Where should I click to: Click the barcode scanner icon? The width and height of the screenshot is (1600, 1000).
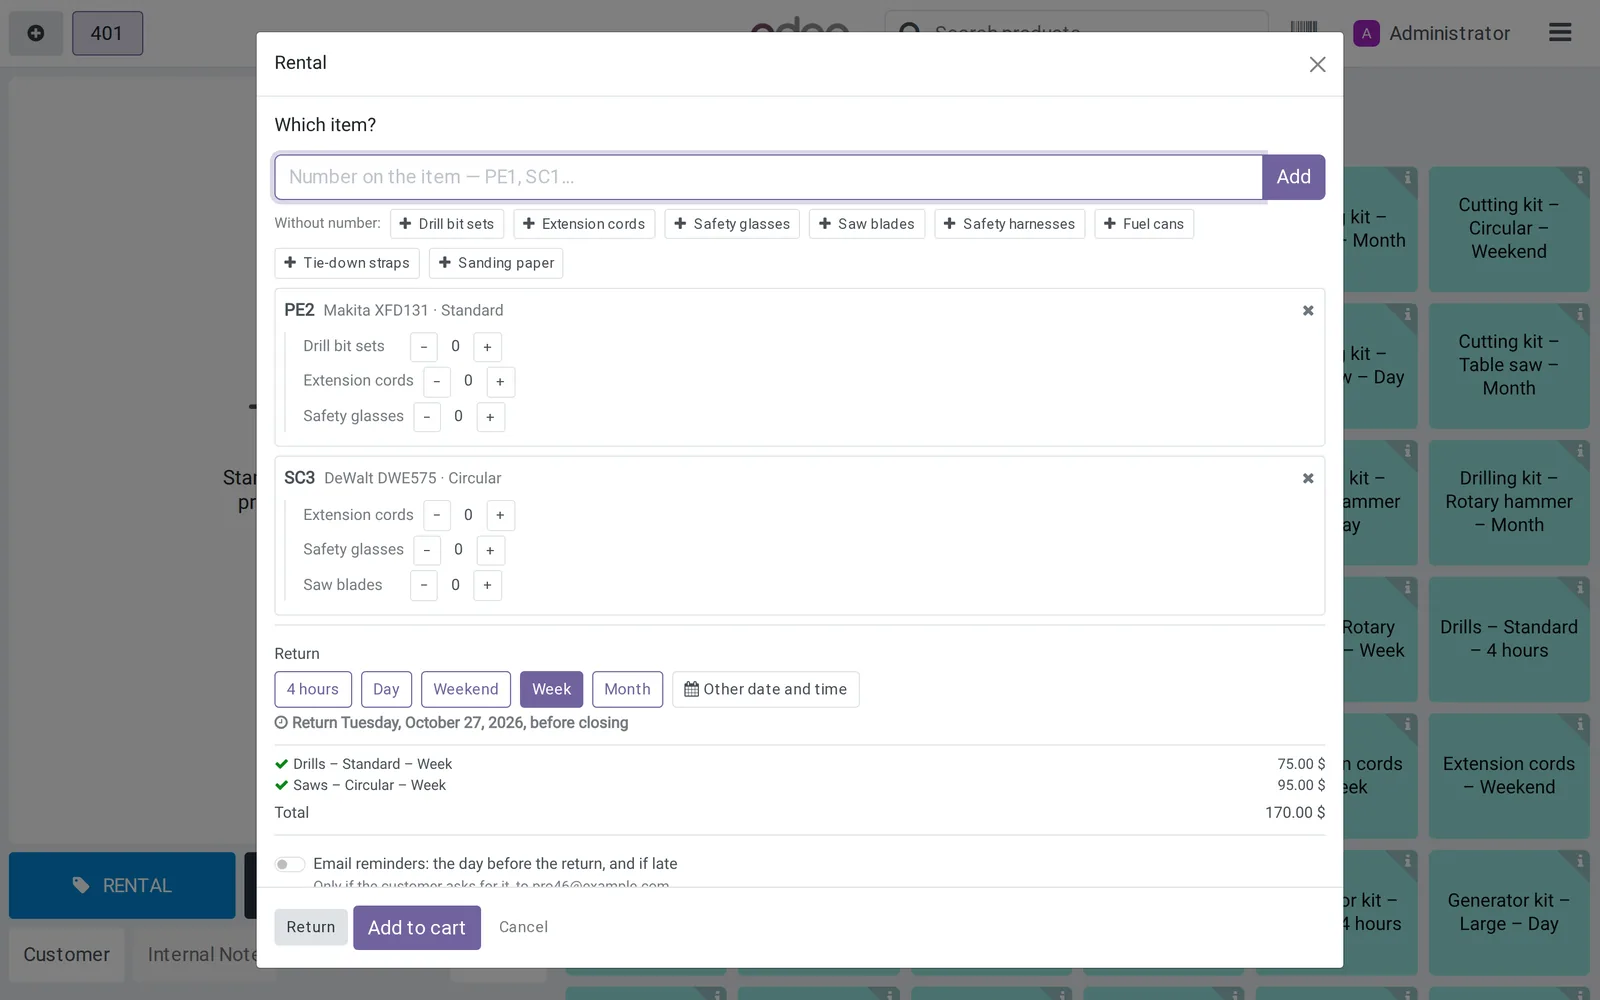click(x=1303, y=30)
